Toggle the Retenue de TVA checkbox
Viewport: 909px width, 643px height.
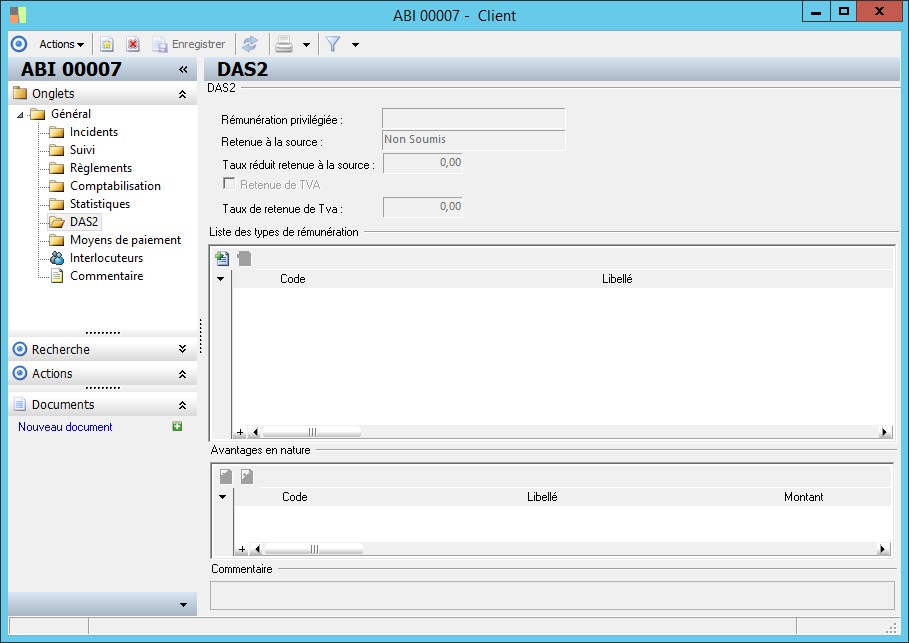click(x=229, y=184)
